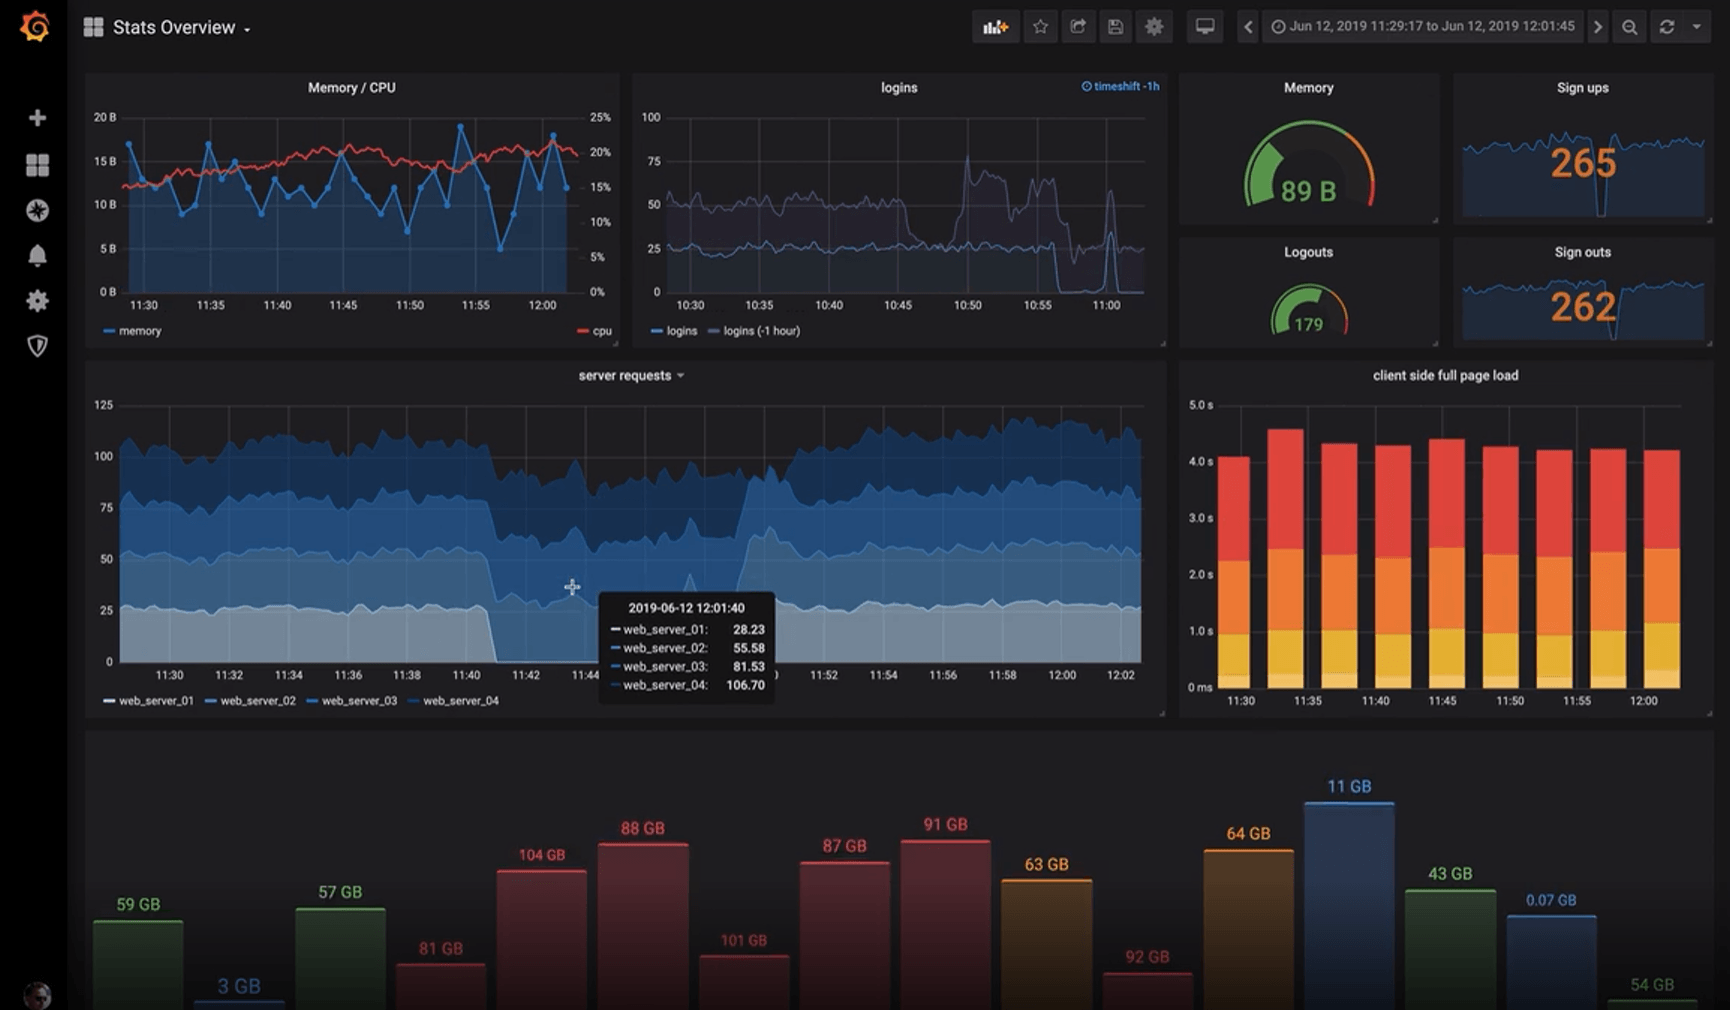Open Server Admin shield icon
The image size is (1730, 1010).
click(x=37, y=346)
